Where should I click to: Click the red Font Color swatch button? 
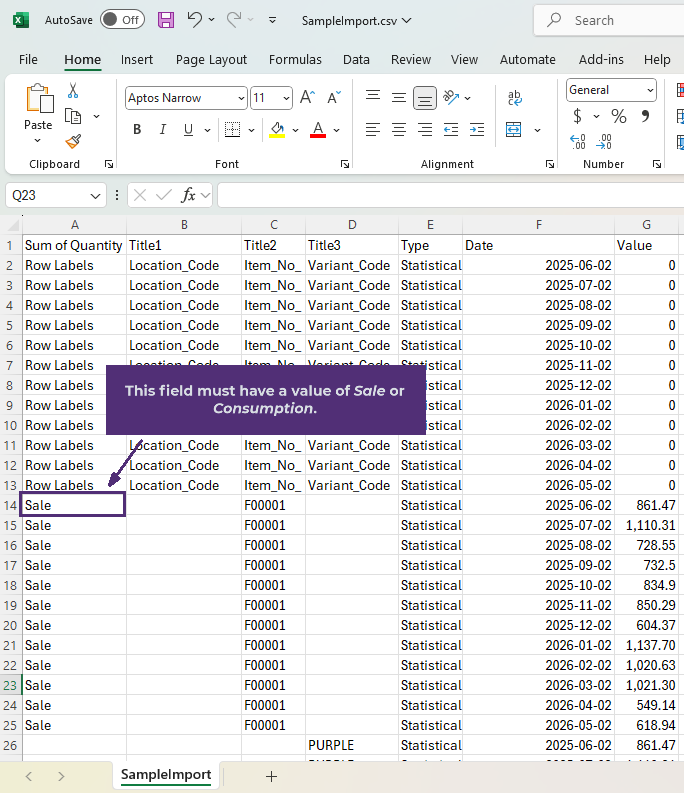[318, 130]
